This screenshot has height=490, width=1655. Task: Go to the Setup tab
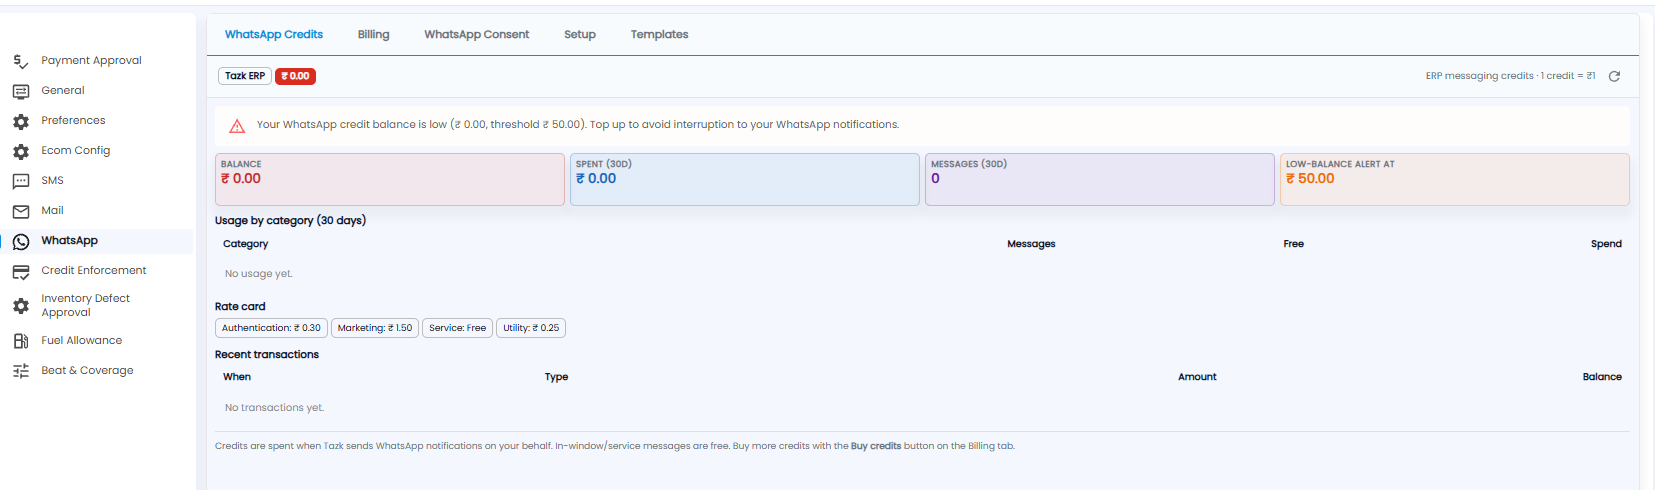[580, 34]
